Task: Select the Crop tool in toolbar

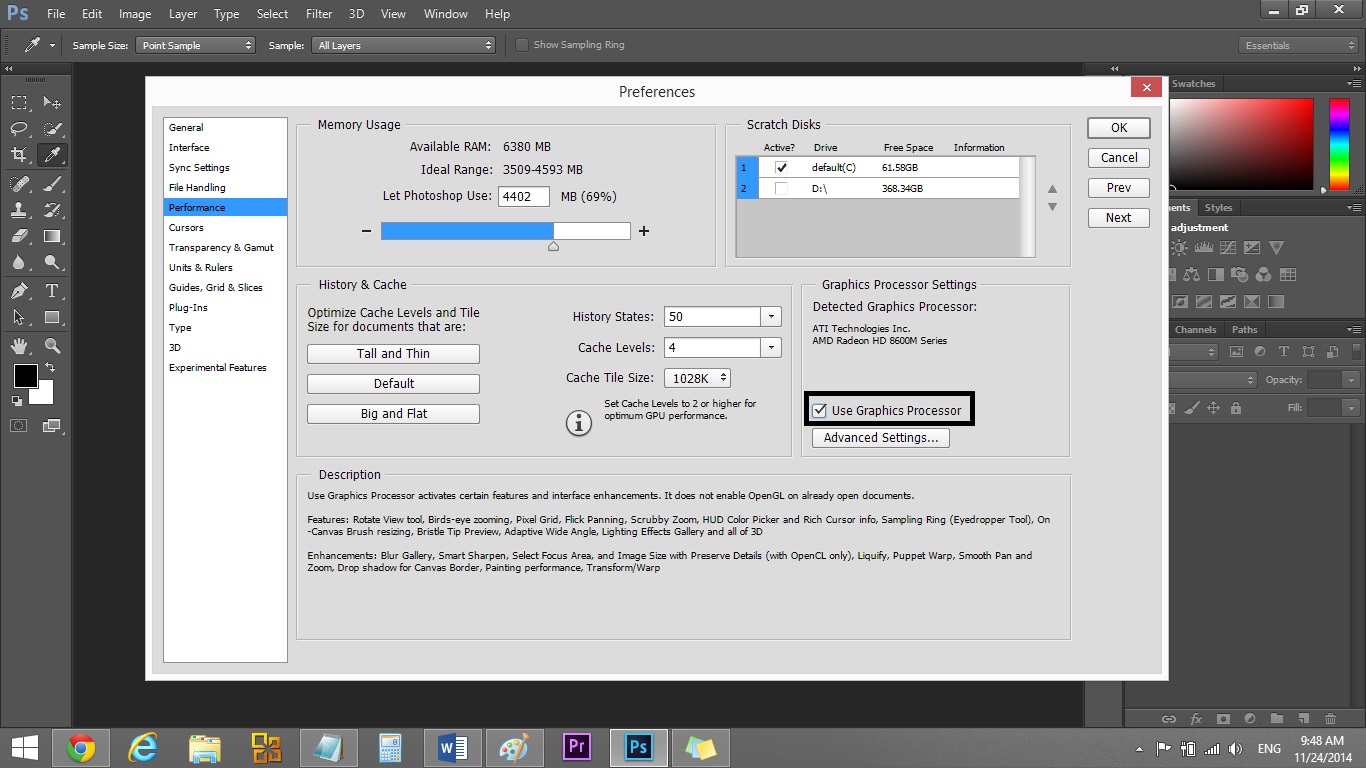Action: tap(19, 155)
